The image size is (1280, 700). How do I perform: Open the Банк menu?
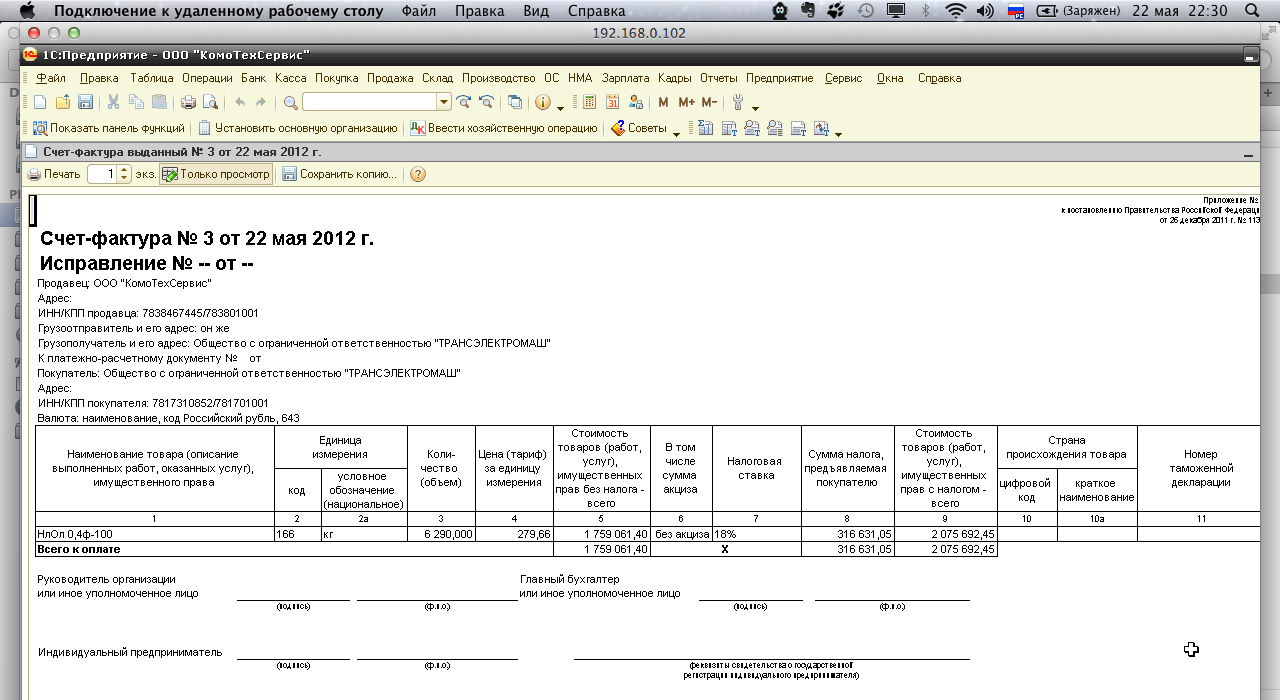pos(254,78)
